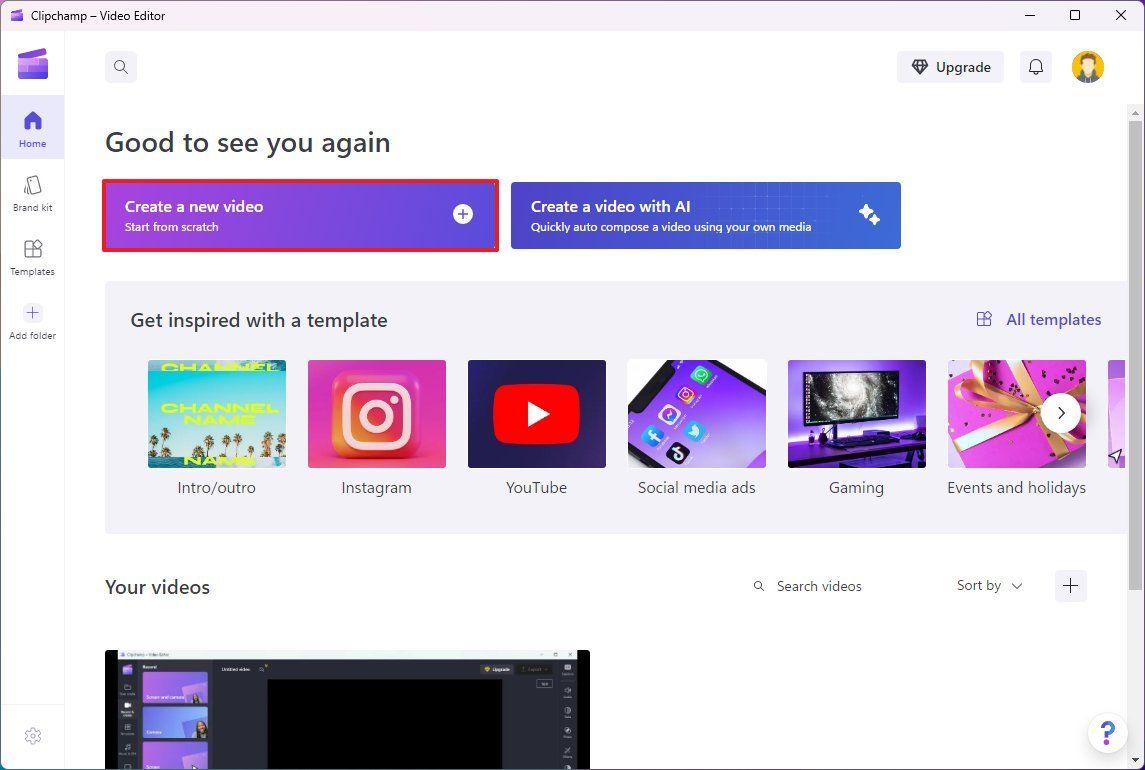Open search with the magnifier icon
The image size is (1145, 770).
point(120,67)
